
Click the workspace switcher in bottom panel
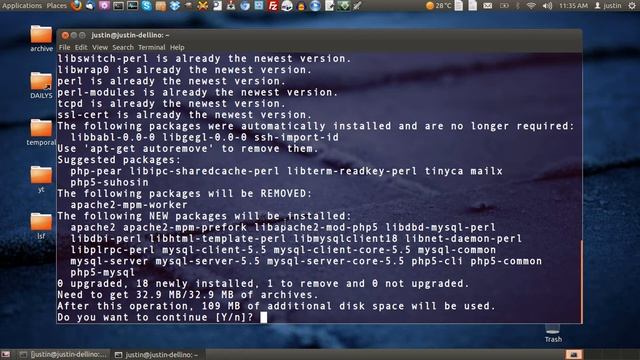pos(574,355)
